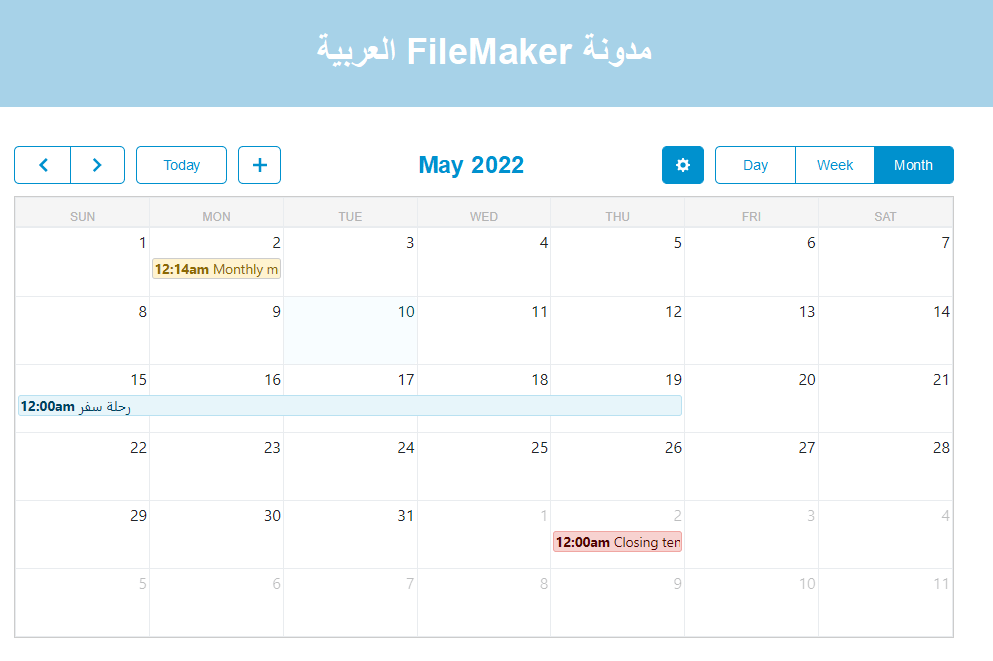The width and height of the screenshot is (993, 661).
Task: Select the Month view tab
Action: pyautogui.click(x=913, y=165)
